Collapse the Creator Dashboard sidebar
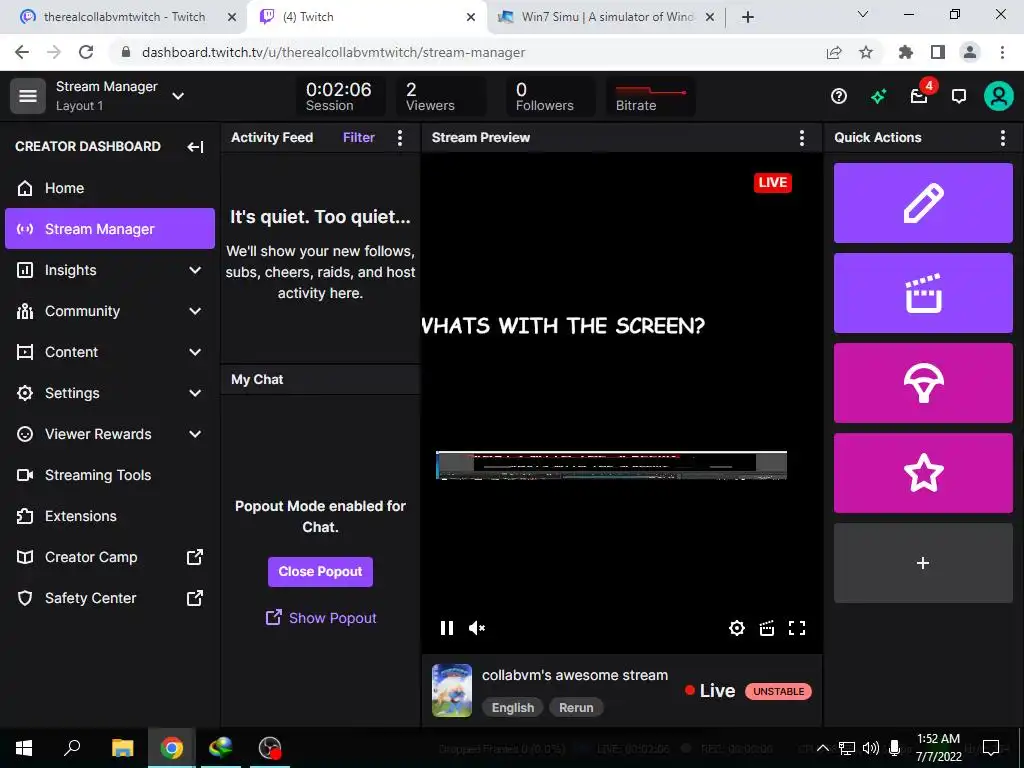1024x768 pixels. 195,147
